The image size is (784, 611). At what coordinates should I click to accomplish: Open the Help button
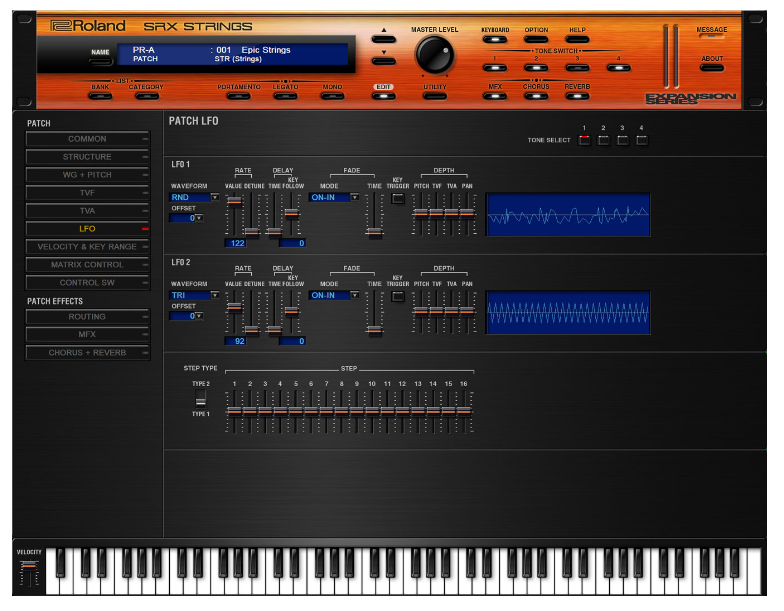point(577,40)
